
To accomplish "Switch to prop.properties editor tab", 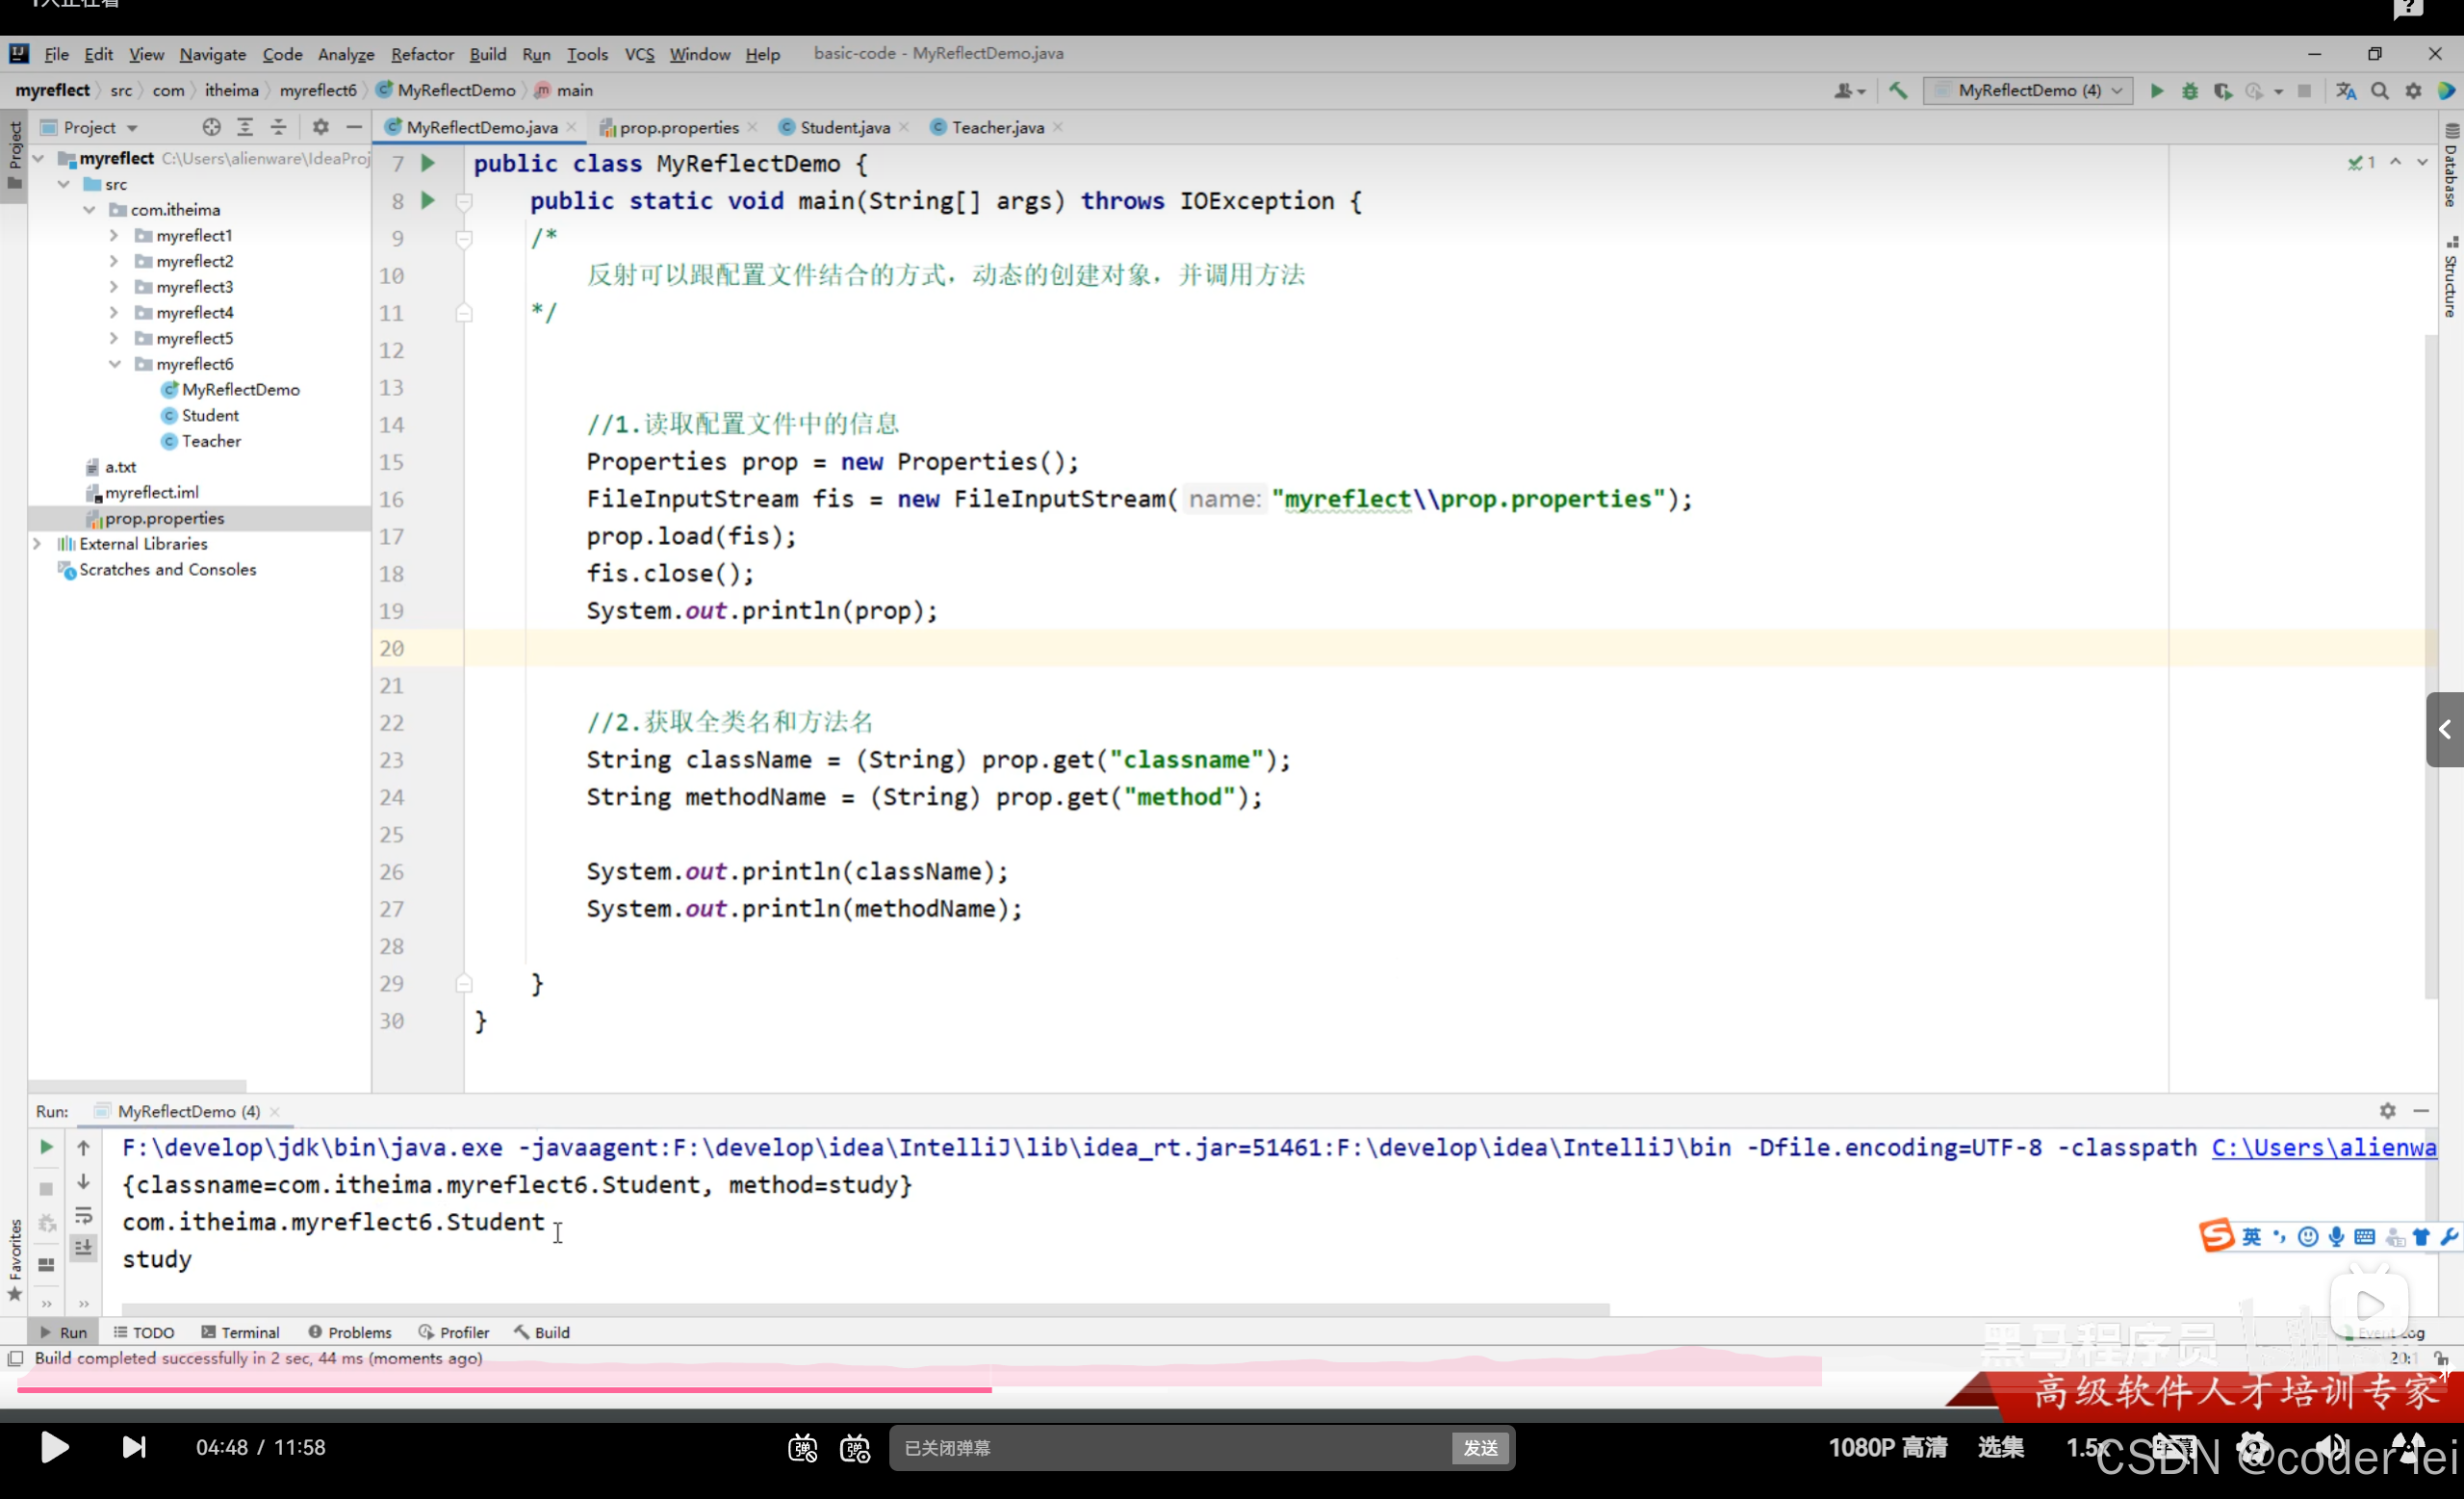I will click(678, 127).
